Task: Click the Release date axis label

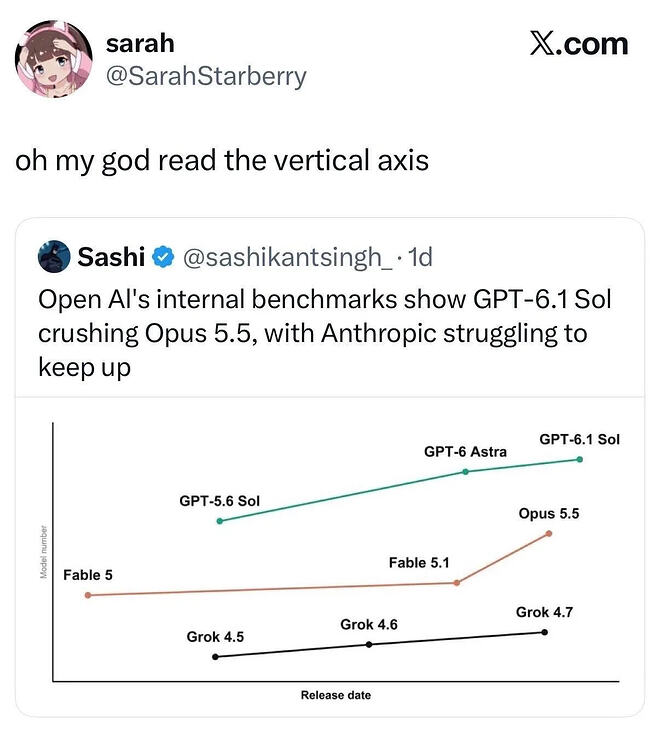Action: pos(335,695)
